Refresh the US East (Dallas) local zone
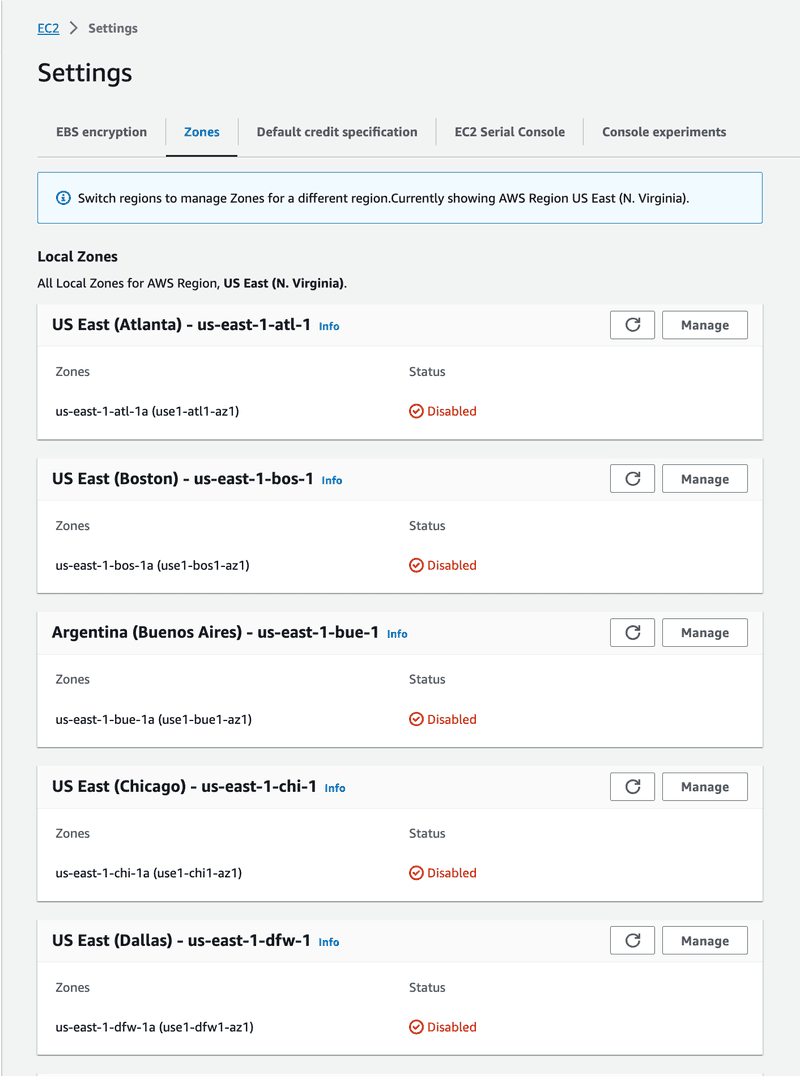The width and height of the screenshot is (800, 1076). [x=632, y=941]
